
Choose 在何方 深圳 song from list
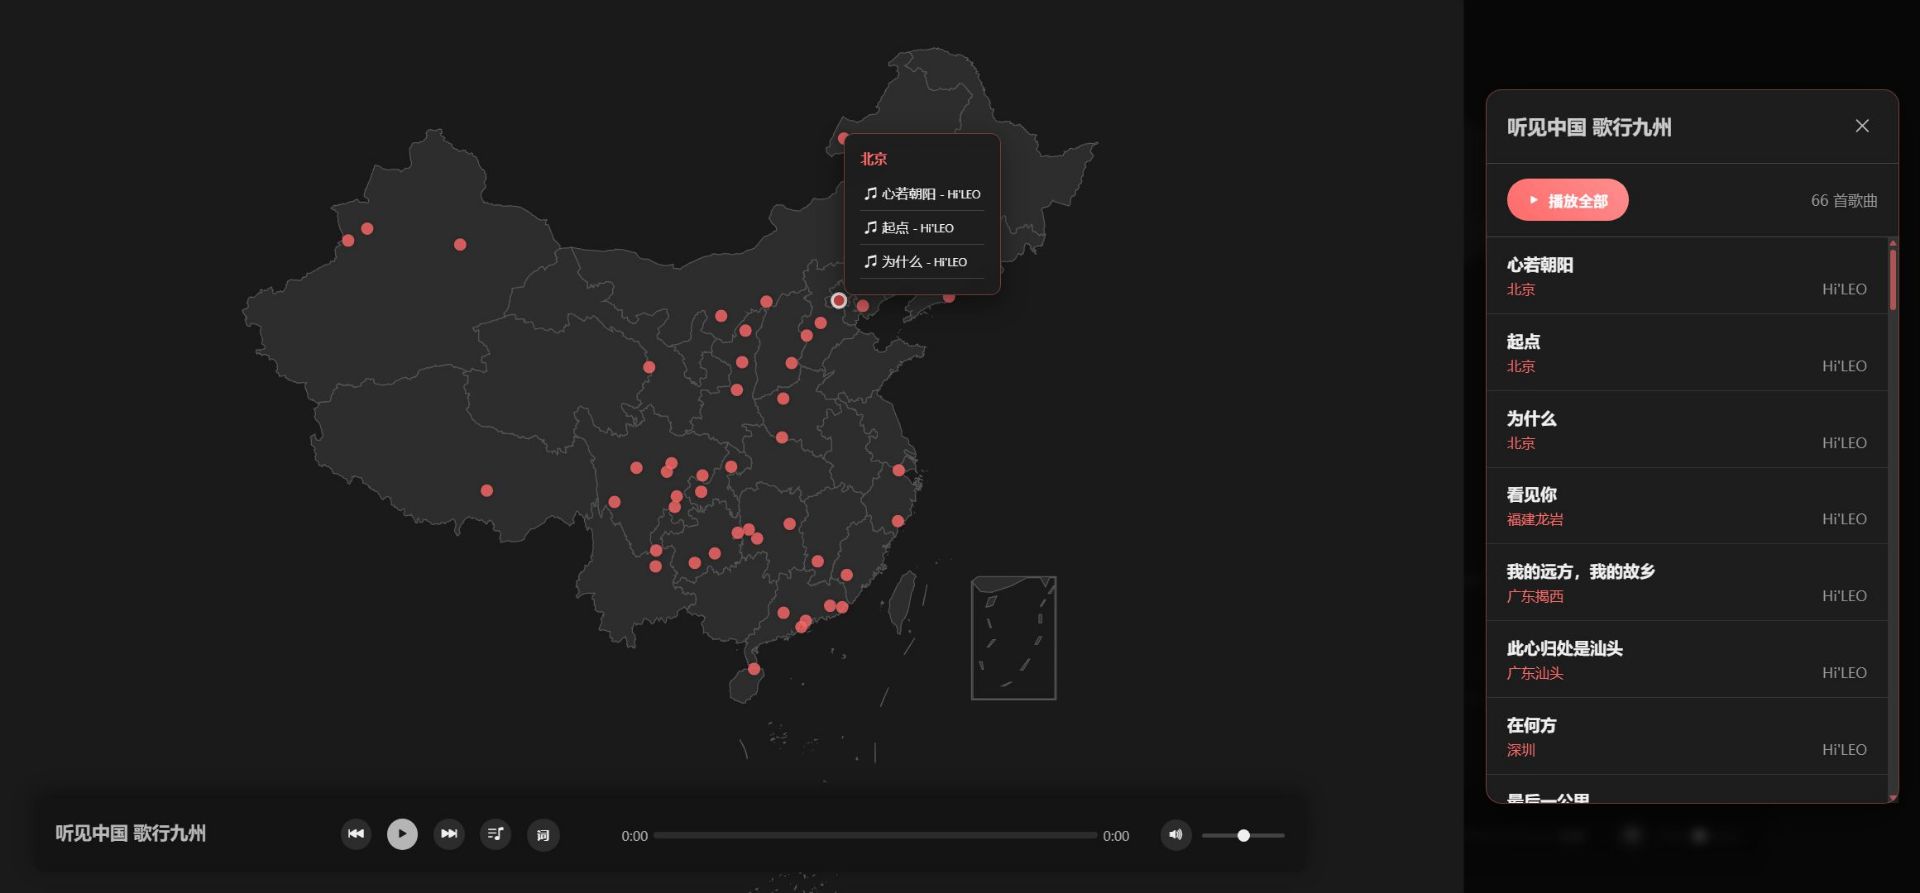[1686, 737]
